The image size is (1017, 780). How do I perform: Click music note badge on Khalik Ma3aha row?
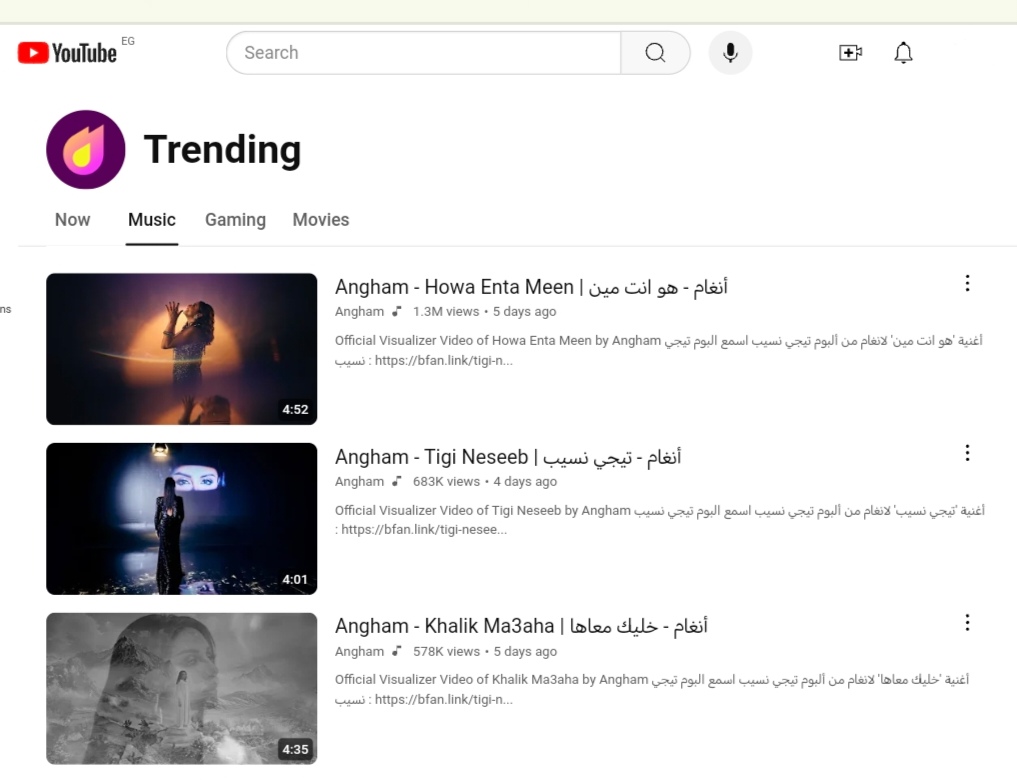pyautogui.click(x=397, y=651)
